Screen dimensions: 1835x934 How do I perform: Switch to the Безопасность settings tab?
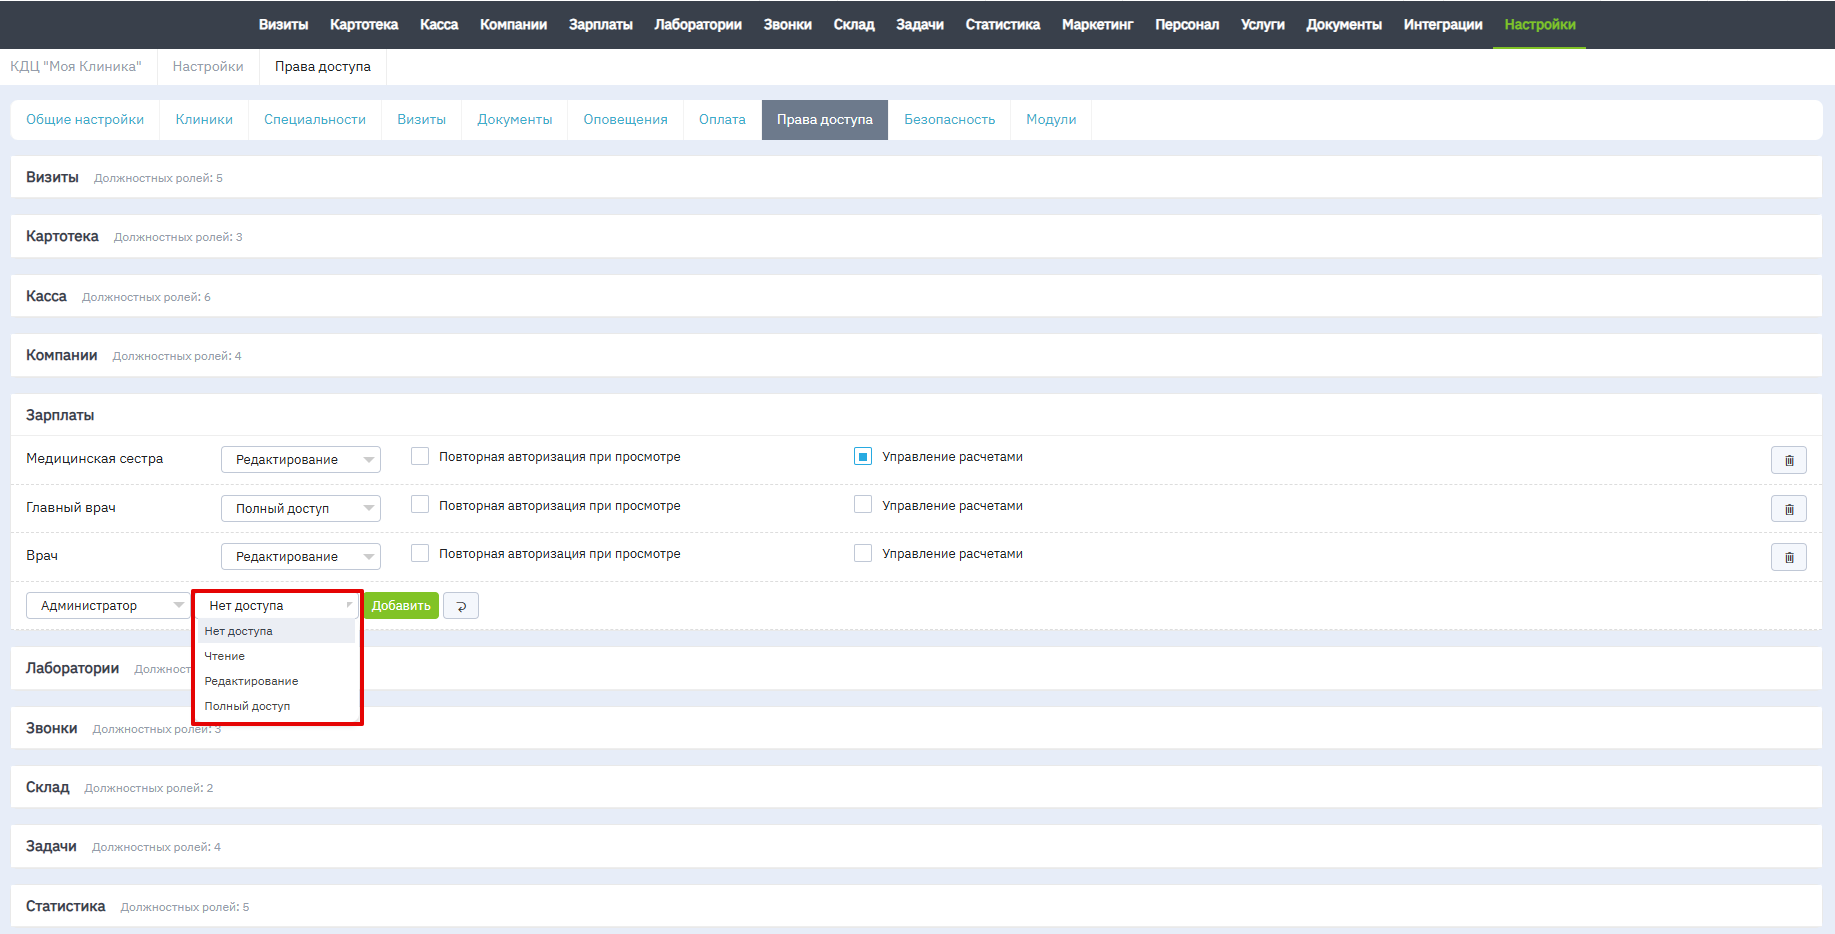pyautogui.click(x=949, y=120)
